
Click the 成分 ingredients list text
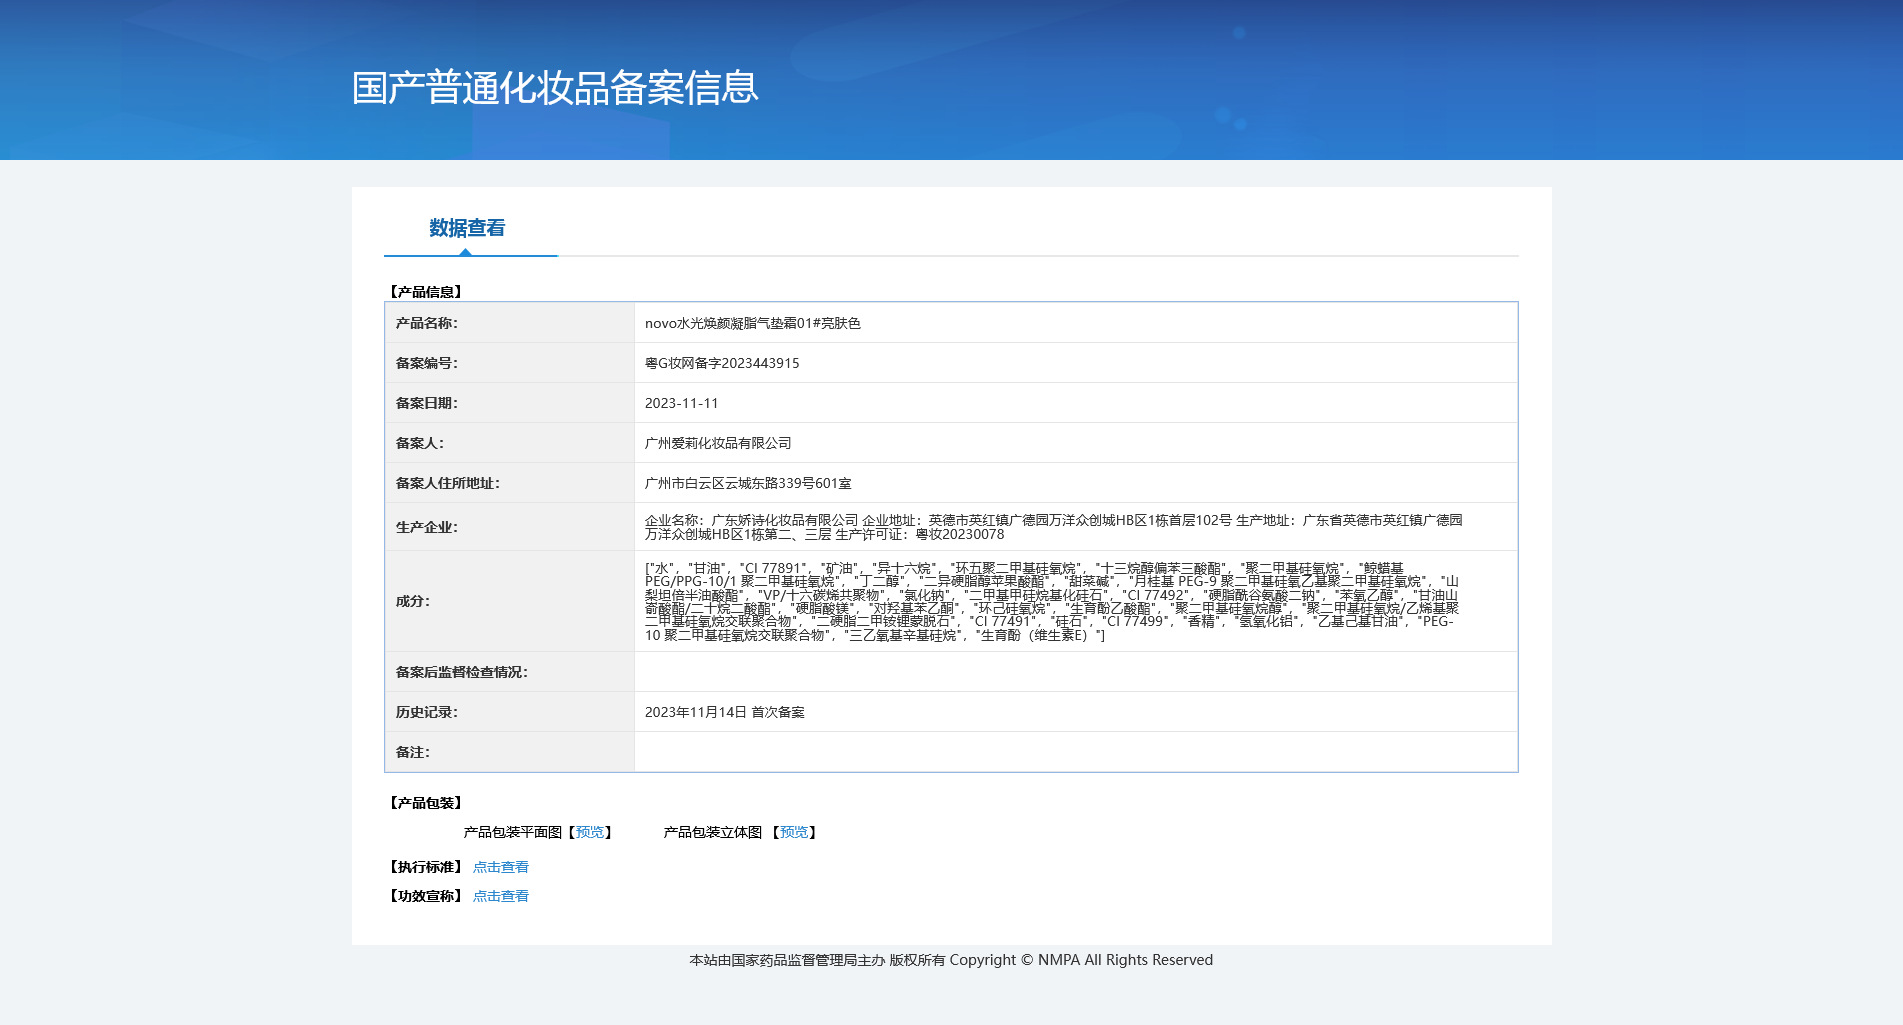tap(1052, 601)
